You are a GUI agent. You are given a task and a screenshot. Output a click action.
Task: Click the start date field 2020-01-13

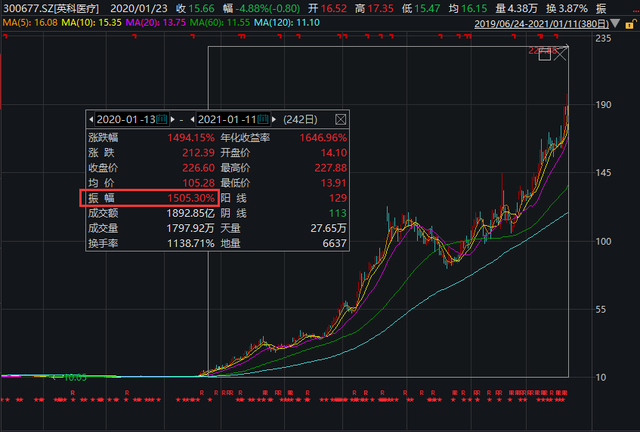(x=125, y=119)
